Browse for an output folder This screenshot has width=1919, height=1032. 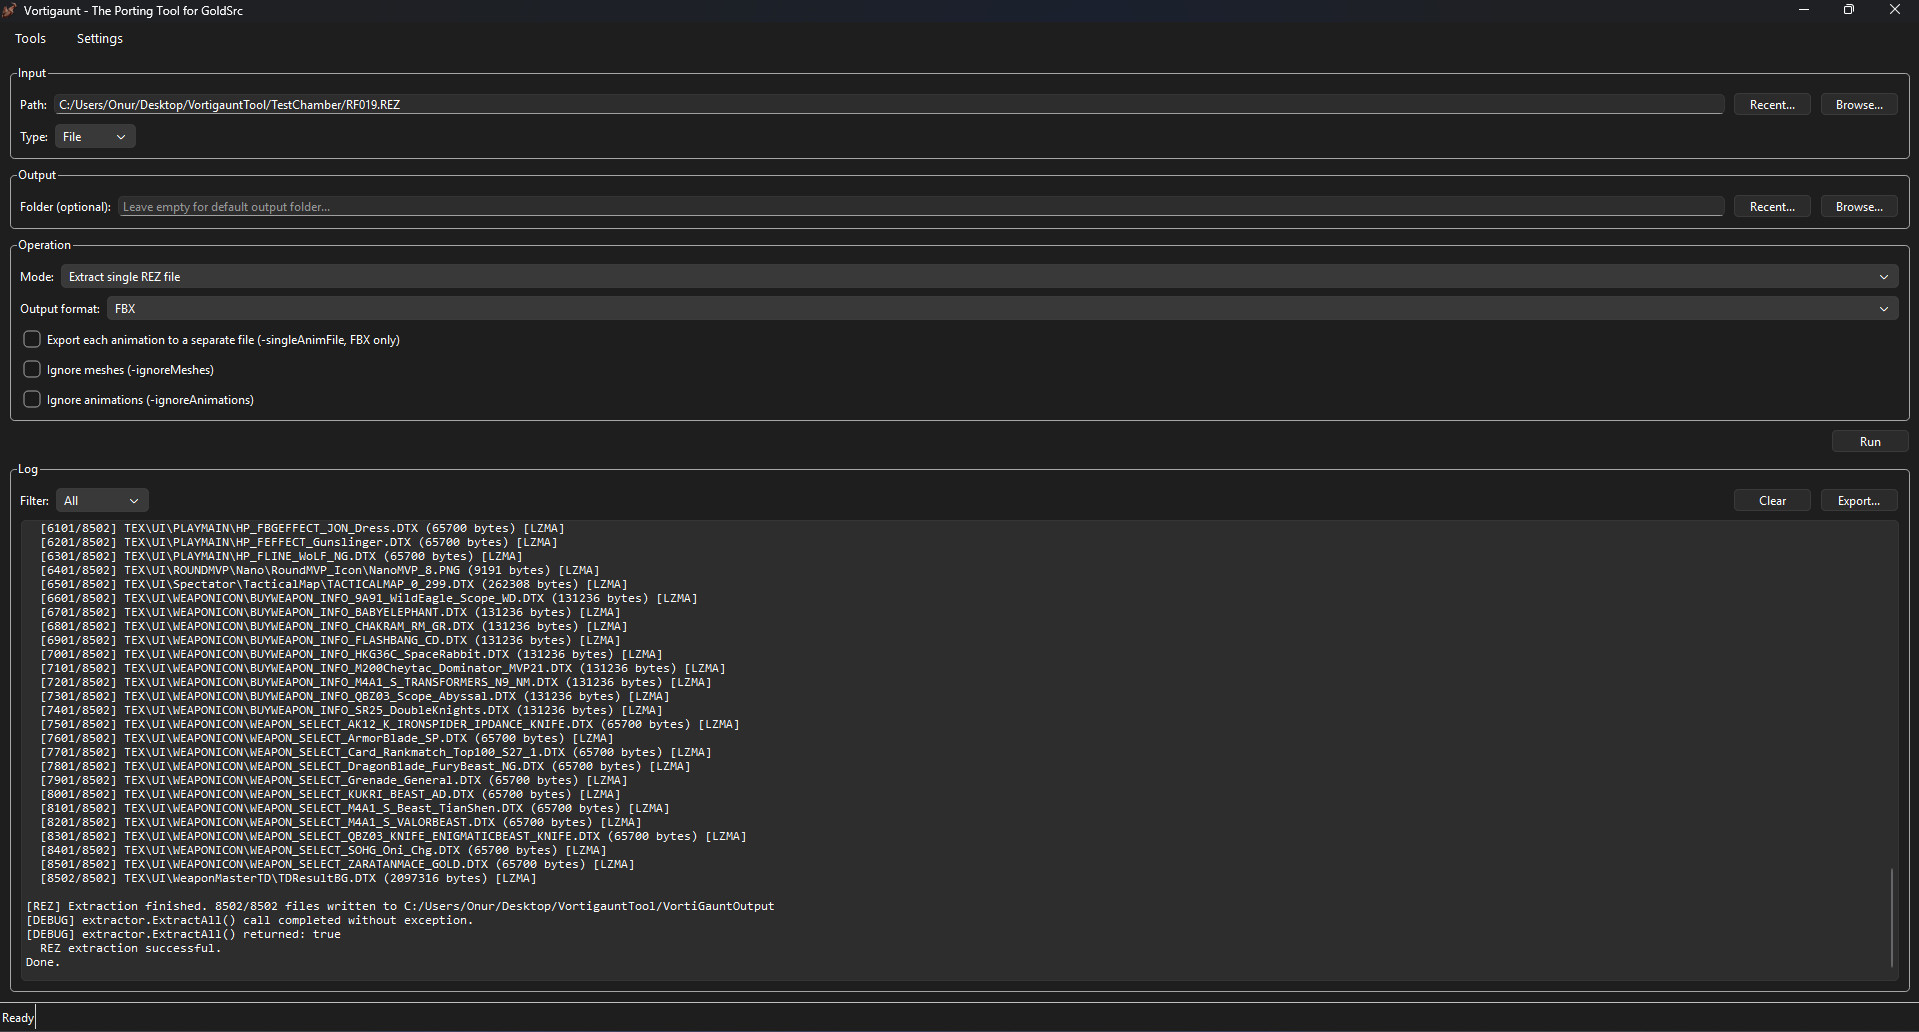pos(1858,207)
